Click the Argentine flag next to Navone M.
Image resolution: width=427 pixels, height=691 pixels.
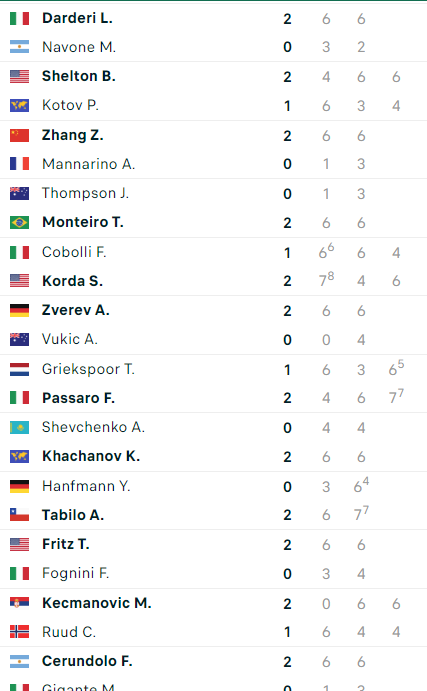[x=19, y=47]
